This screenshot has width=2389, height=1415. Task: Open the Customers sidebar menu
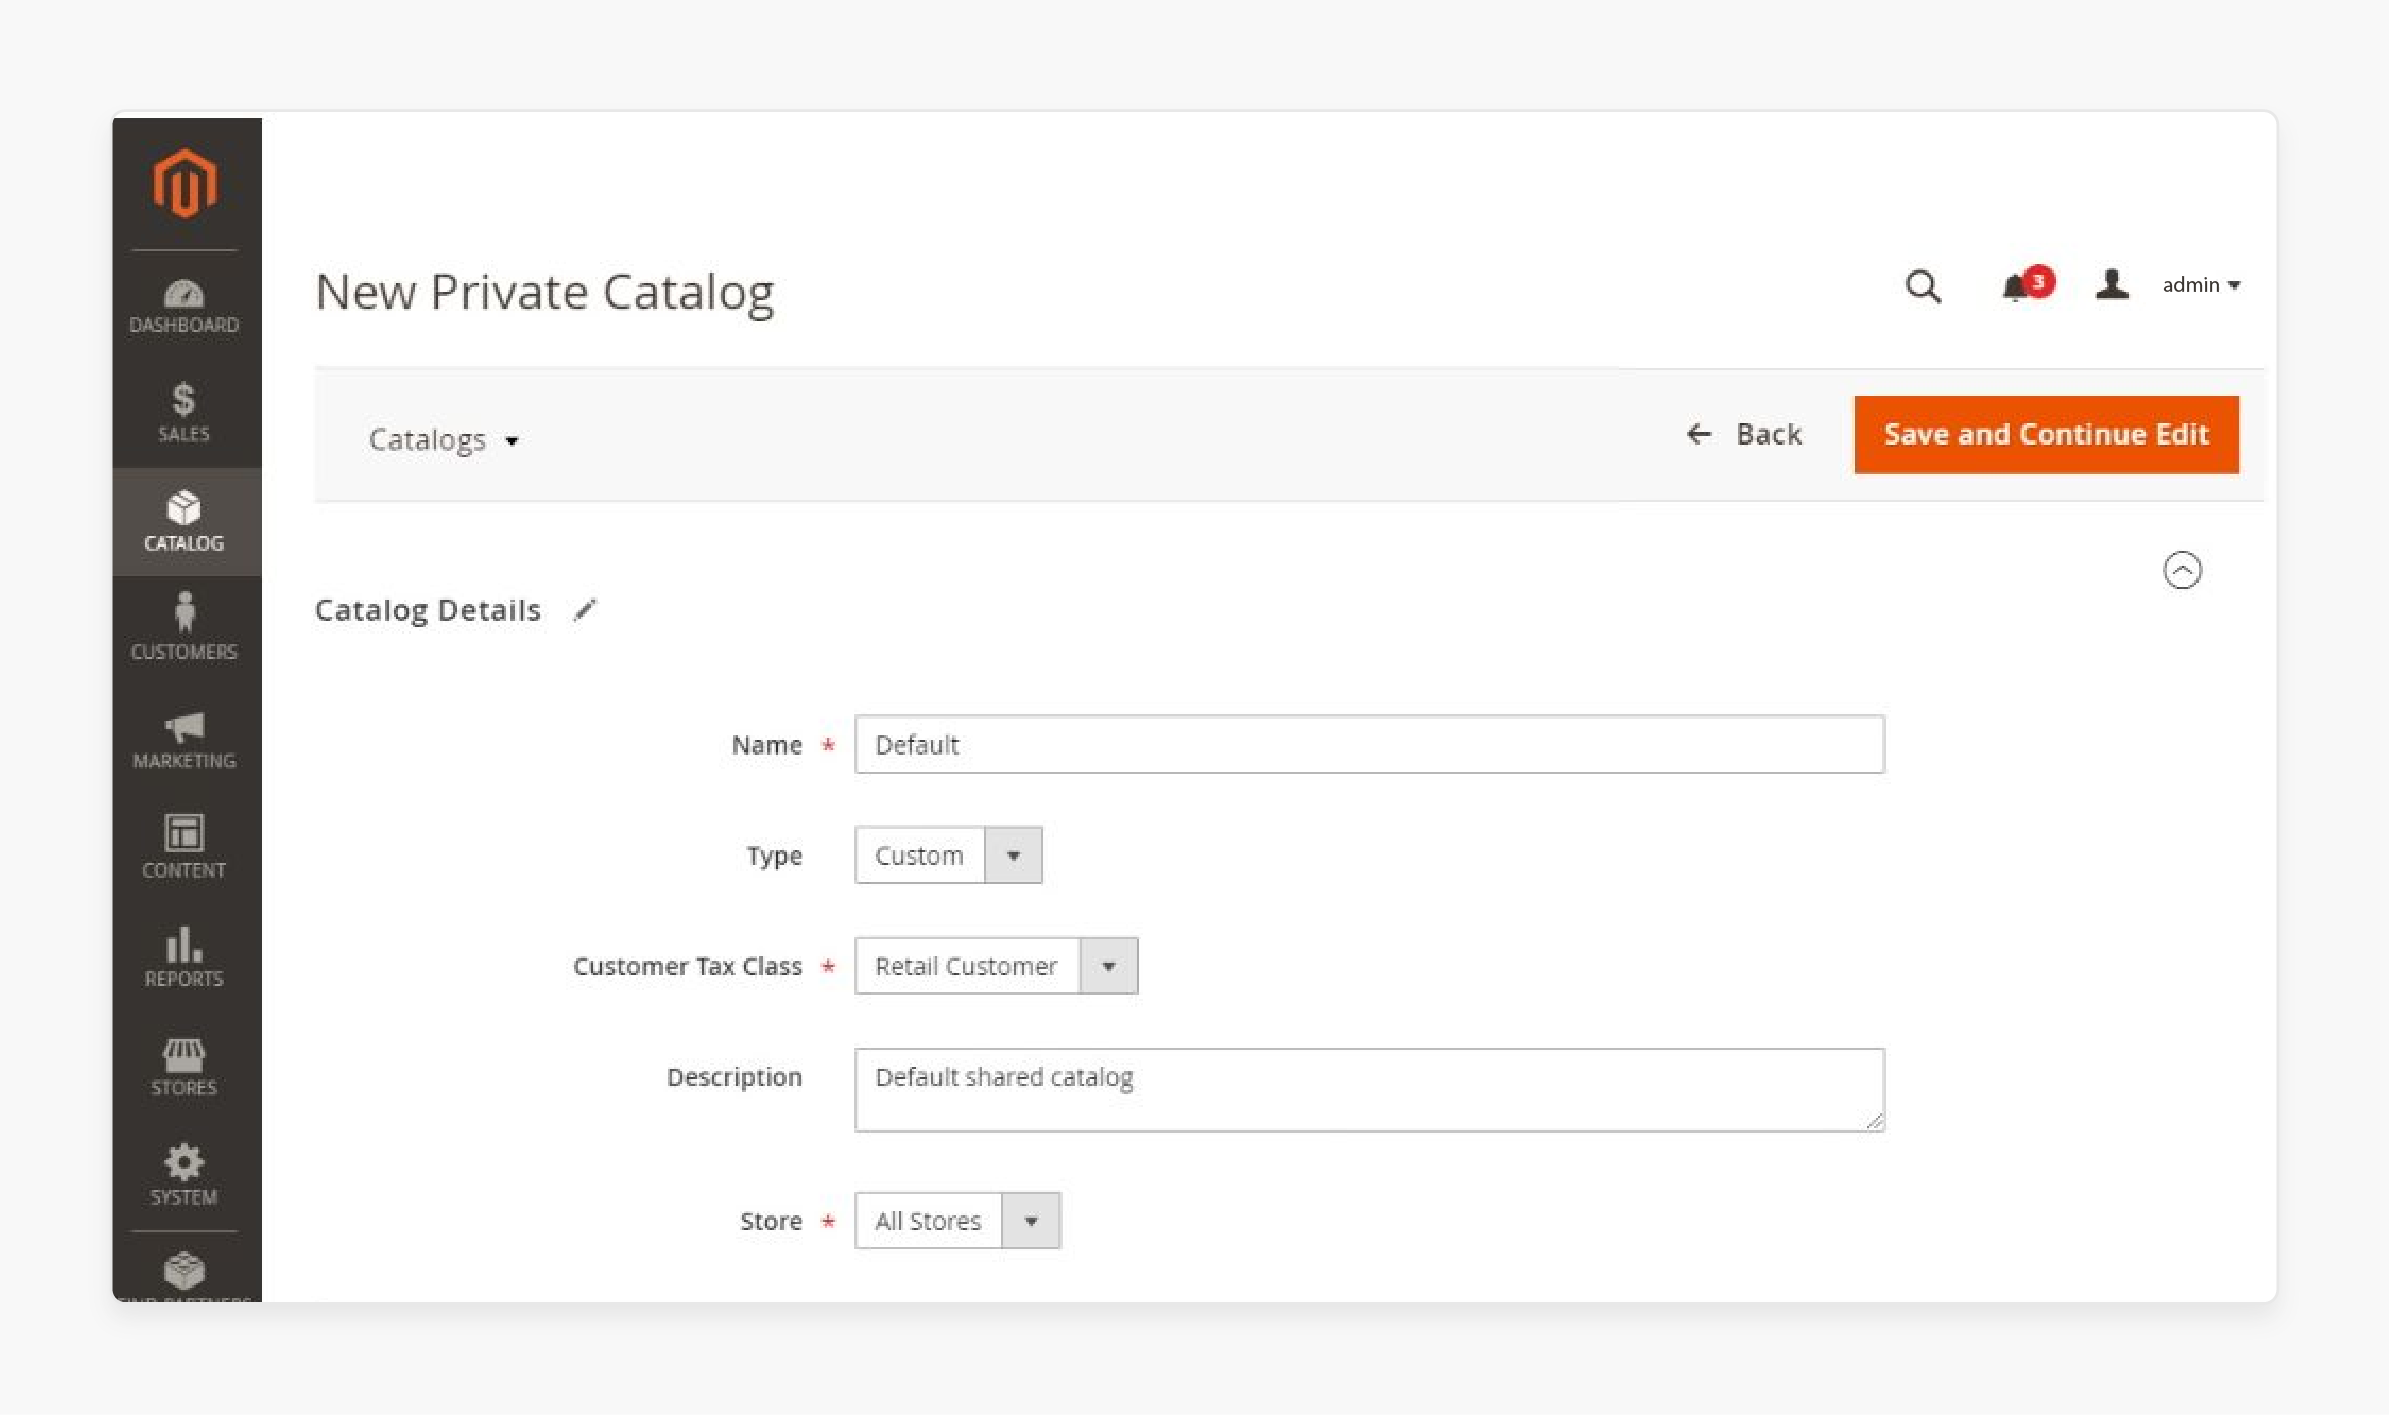(185, 628)
